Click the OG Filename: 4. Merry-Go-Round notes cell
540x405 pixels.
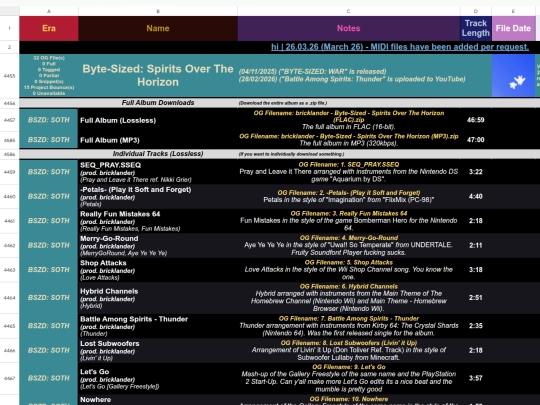click(x=349, y=245)
